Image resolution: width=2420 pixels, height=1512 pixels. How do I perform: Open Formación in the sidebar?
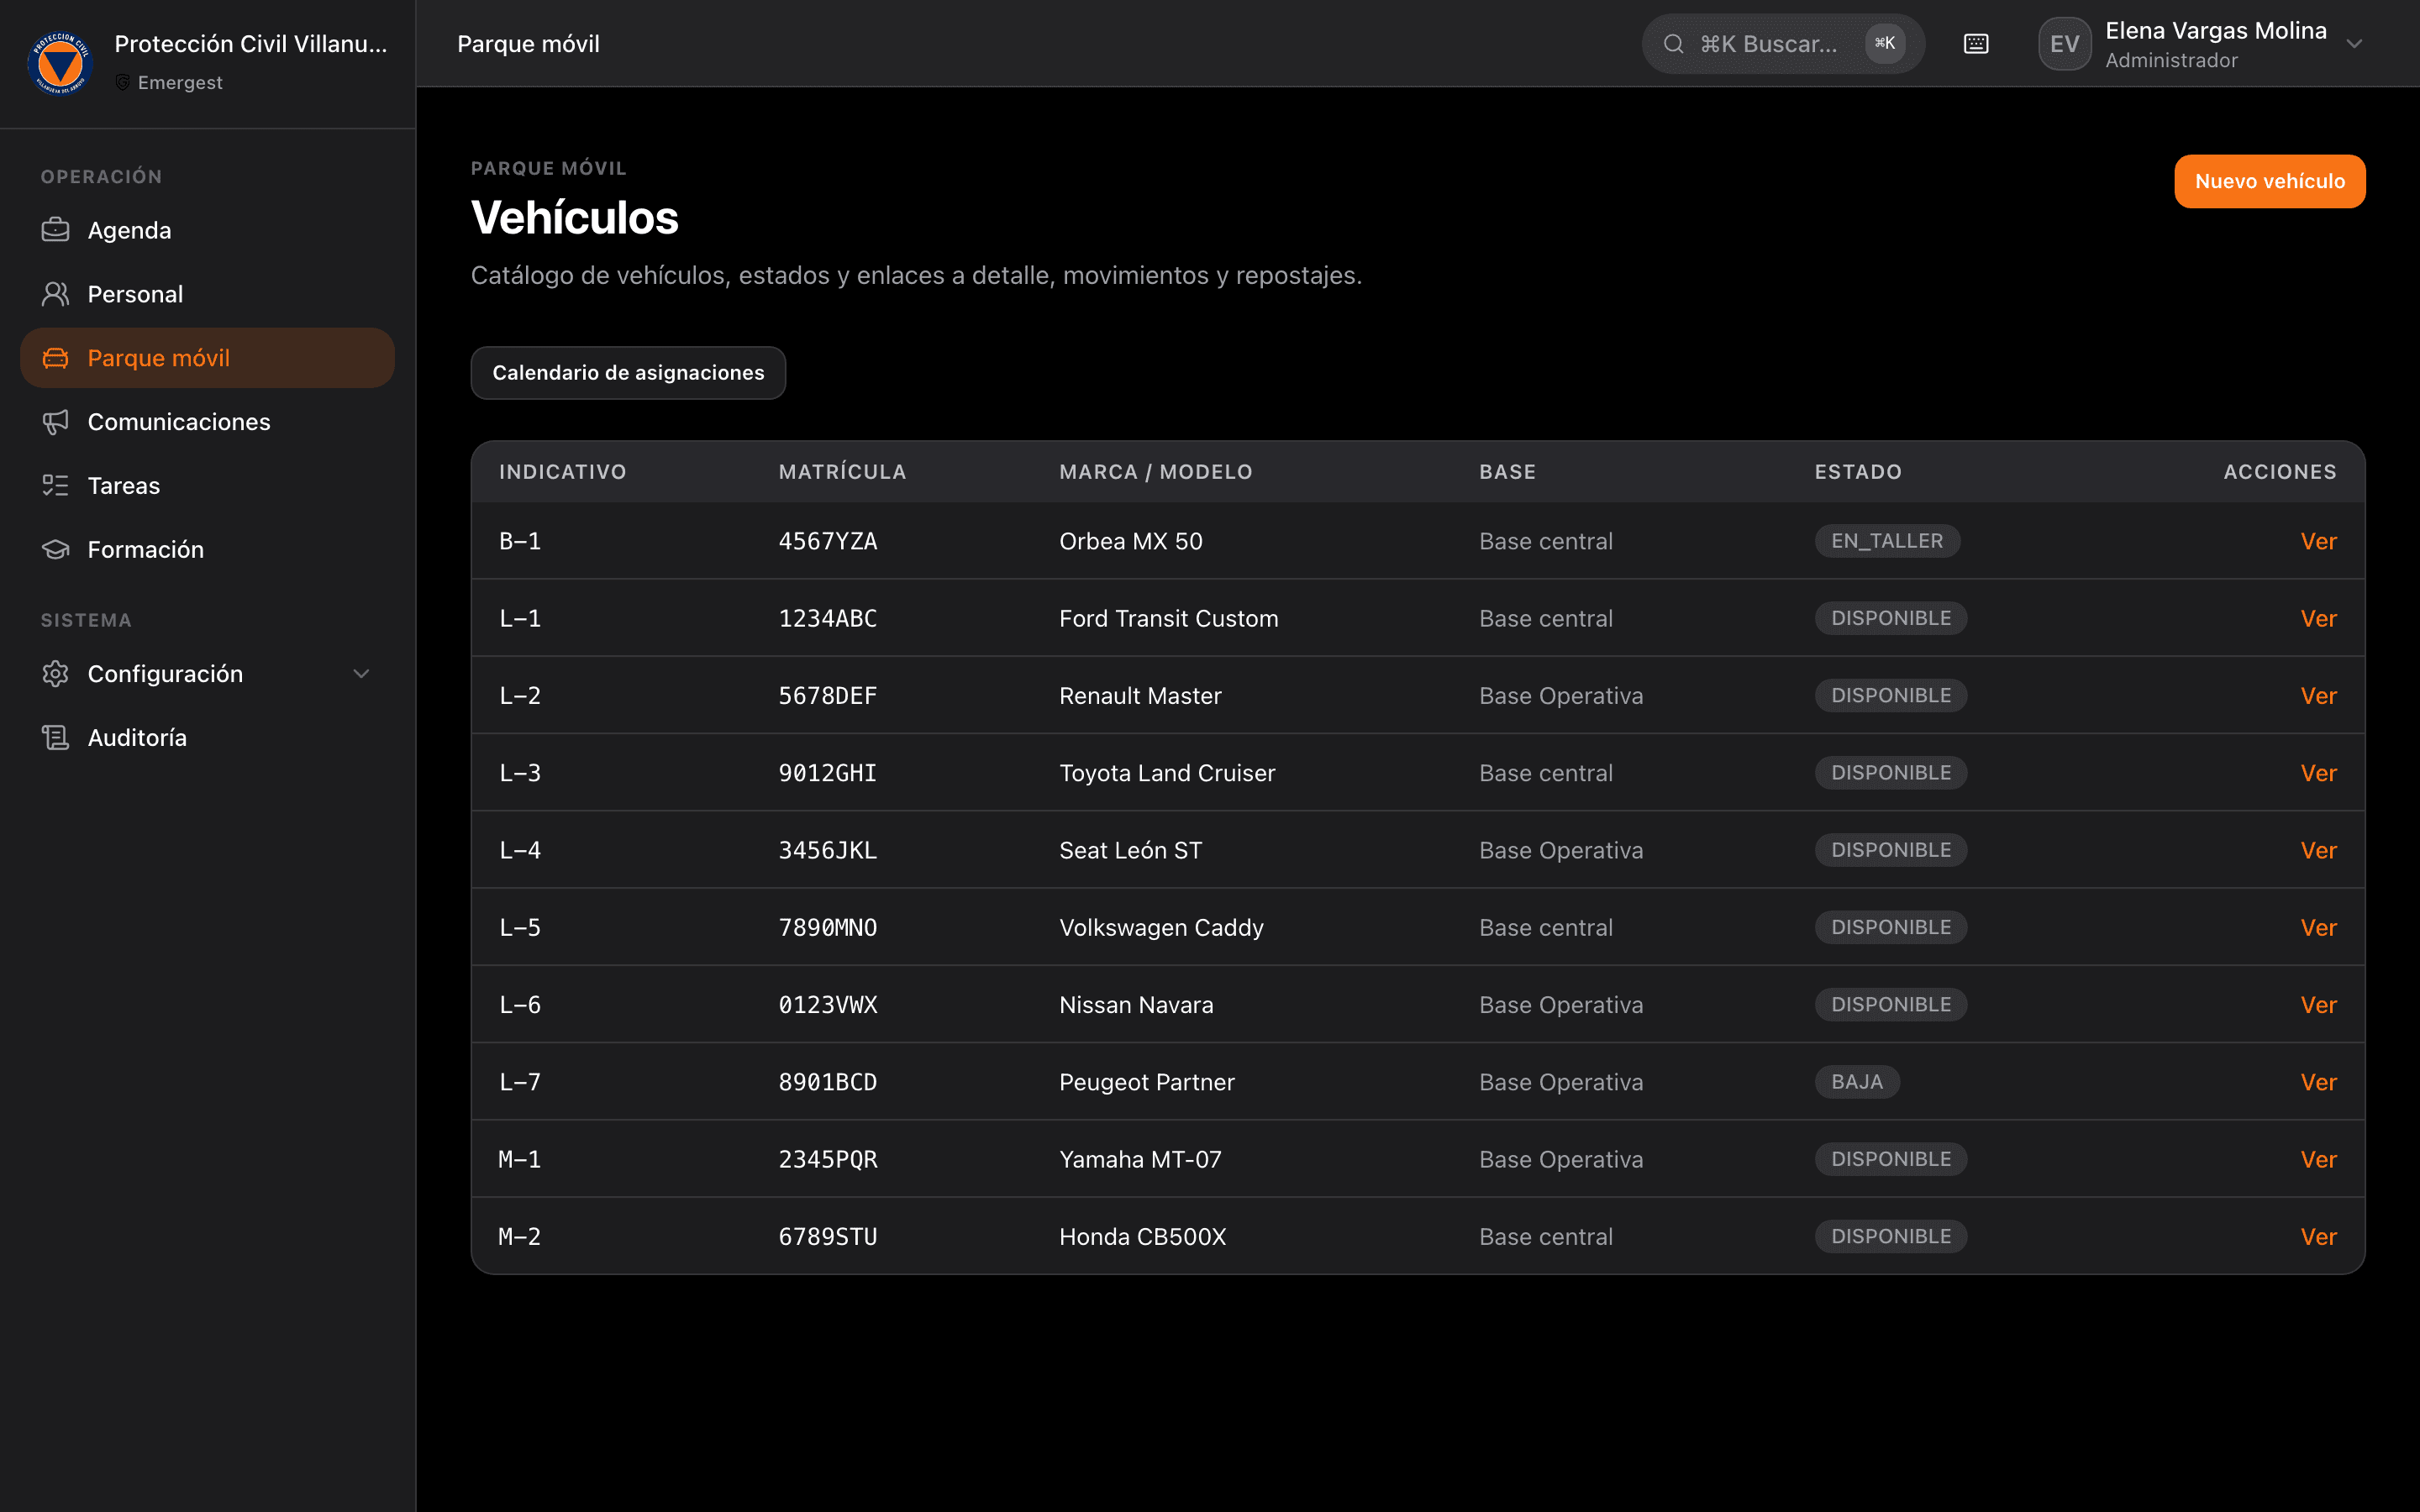tap(207, 550)
